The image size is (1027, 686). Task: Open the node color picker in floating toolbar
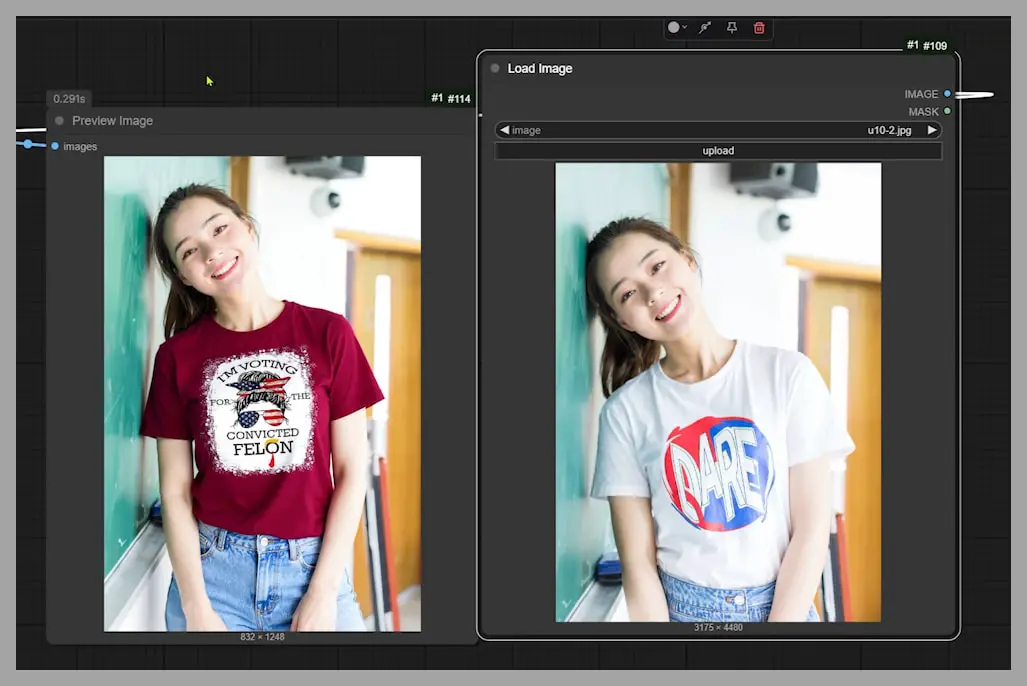(677, 28)
